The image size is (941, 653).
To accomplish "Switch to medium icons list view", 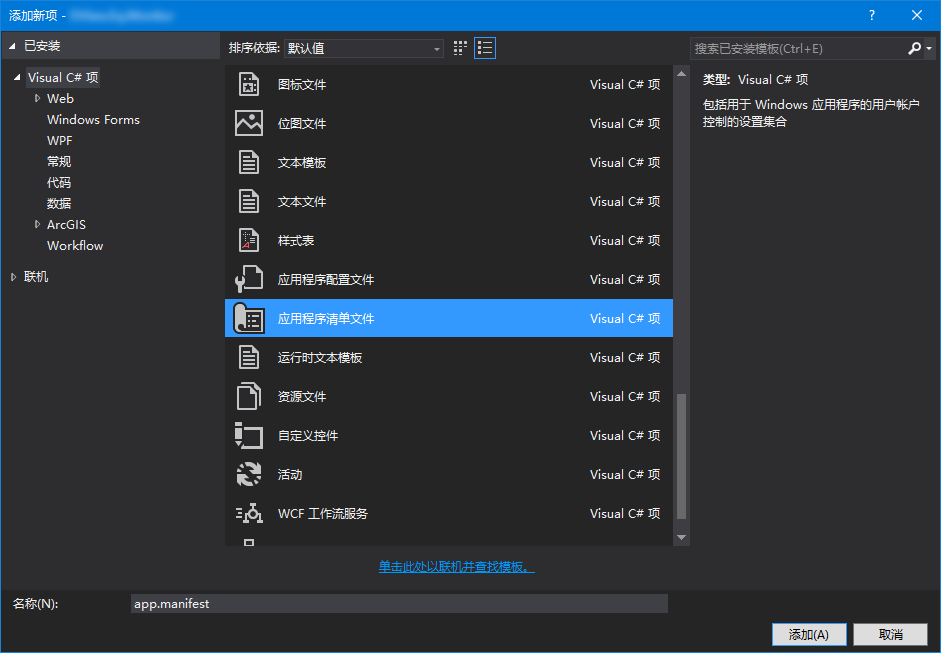I will [x=485, y=48].
